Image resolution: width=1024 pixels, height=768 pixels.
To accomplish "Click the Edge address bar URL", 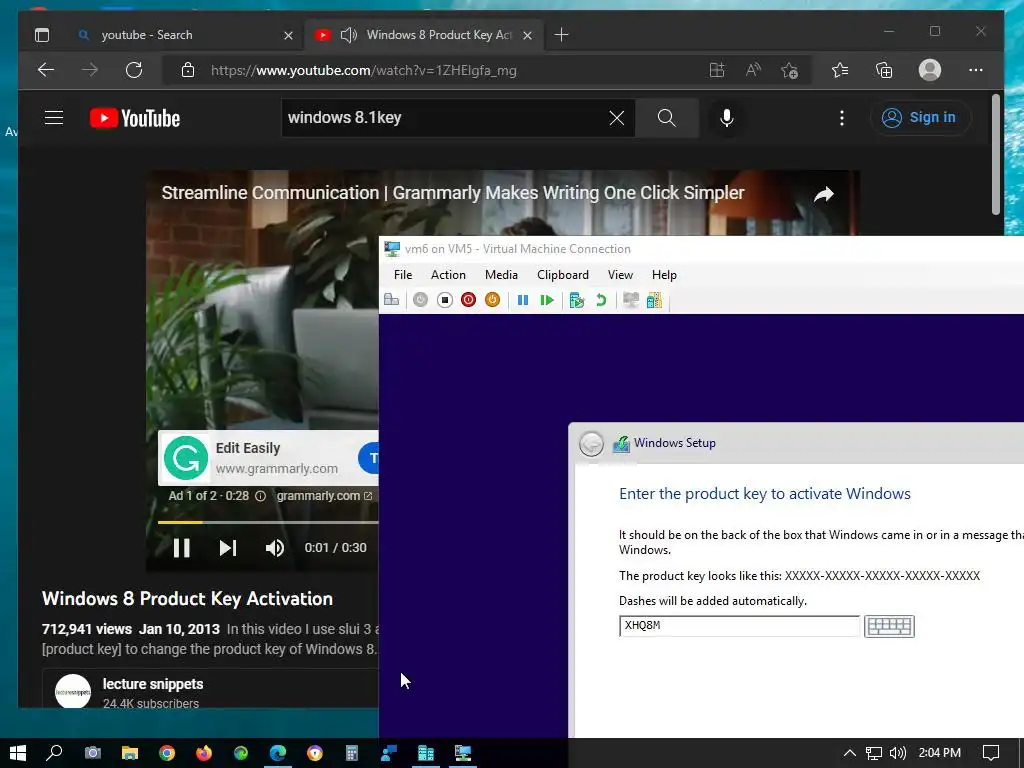I will click(363, 70).
